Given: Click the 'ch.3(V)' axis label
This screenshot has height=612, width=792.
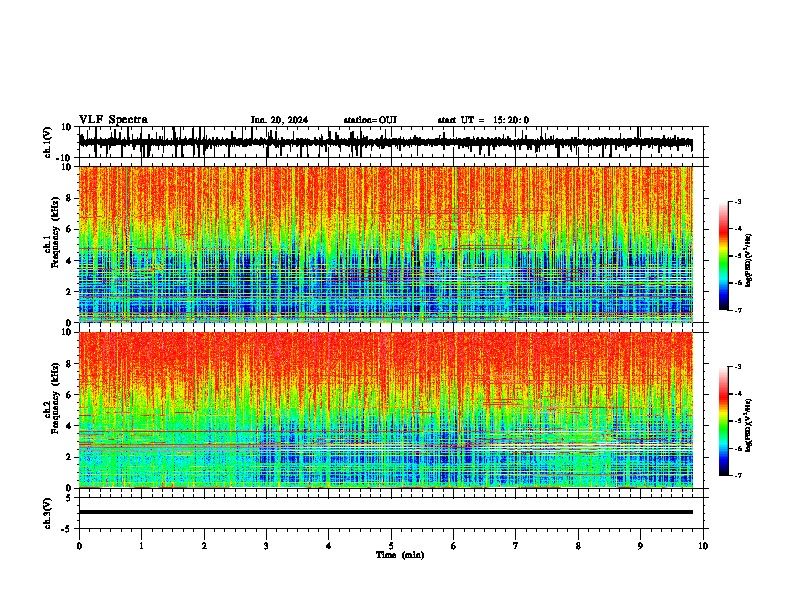Looking at the screenshot, I should tap(48, 513).
